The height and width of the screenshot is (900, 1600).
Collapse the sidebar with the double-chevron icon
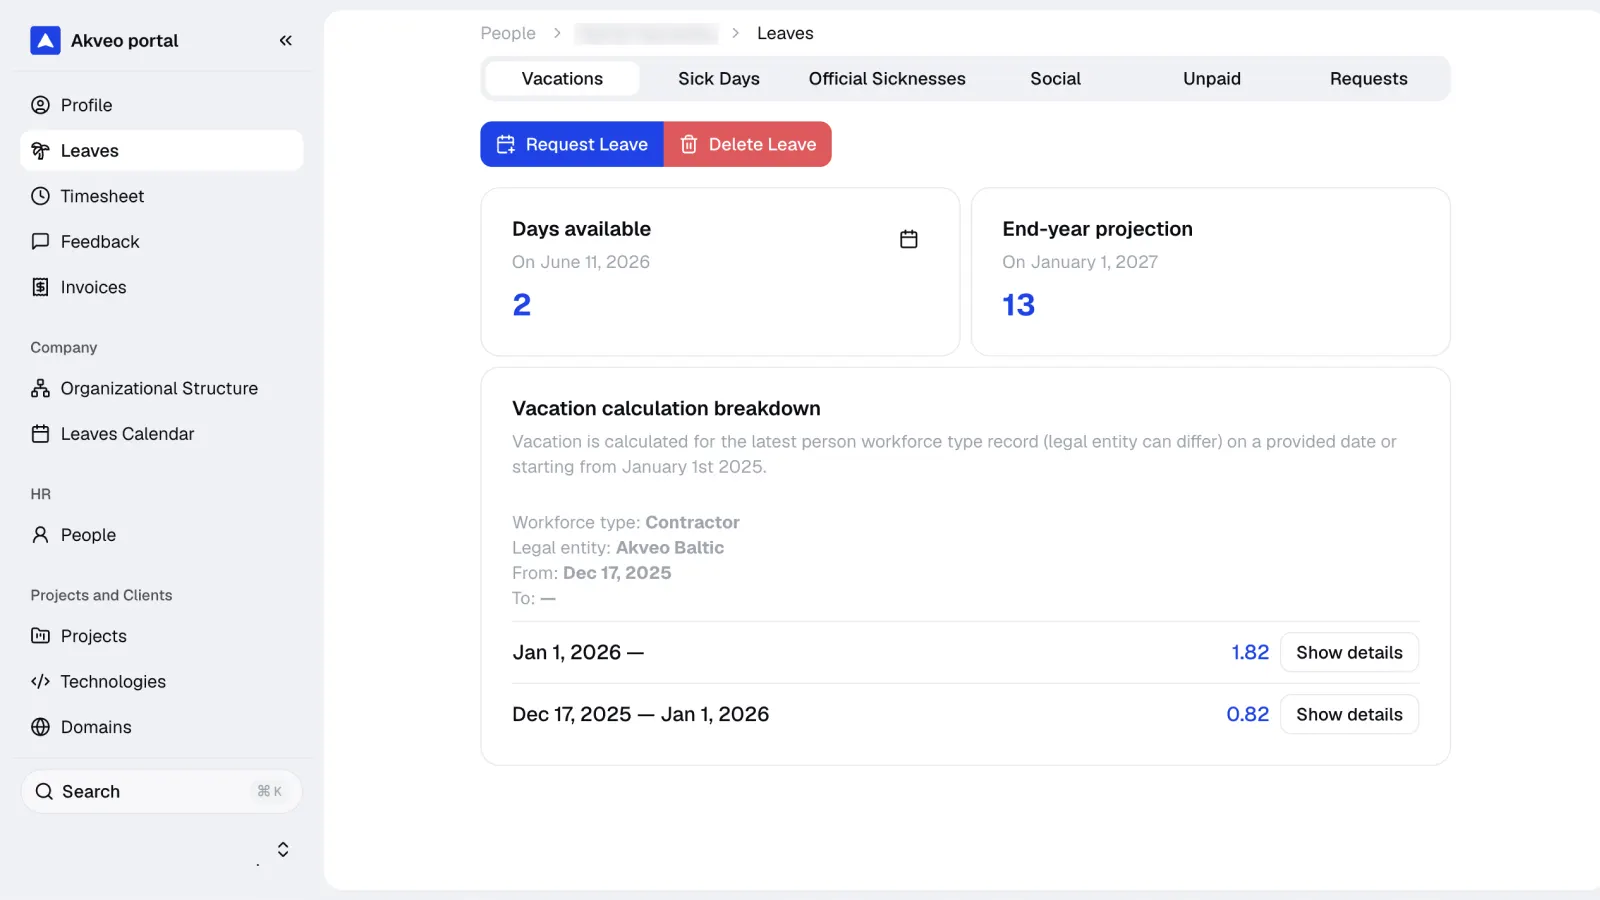pos(286,41)
